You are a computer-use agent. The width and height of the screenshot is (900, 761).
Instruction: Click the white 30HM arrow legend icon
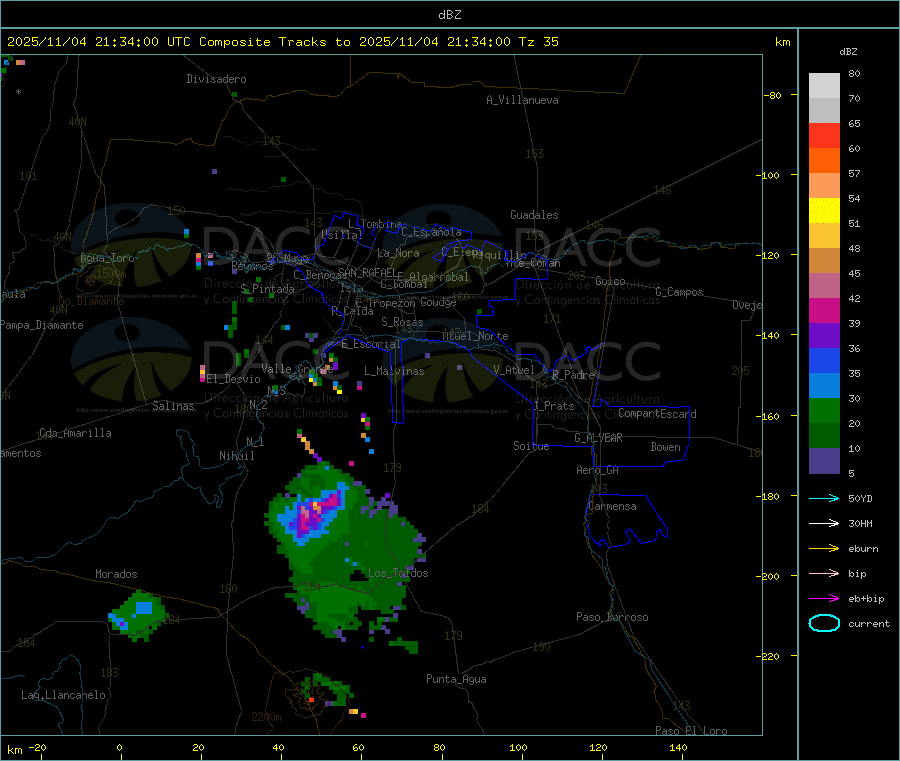click(x=824, y=523)
